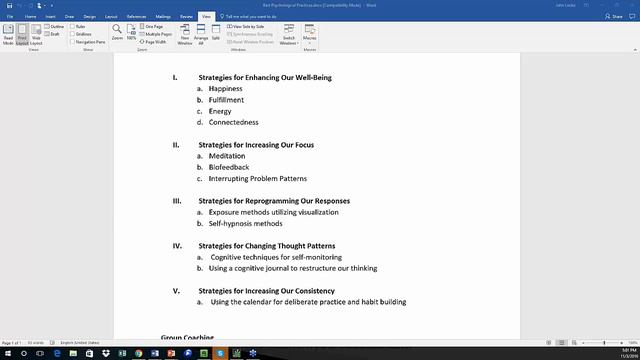Switch to Outline view
The width and height of the screenshot is (640, 360).
click(54, 27)
